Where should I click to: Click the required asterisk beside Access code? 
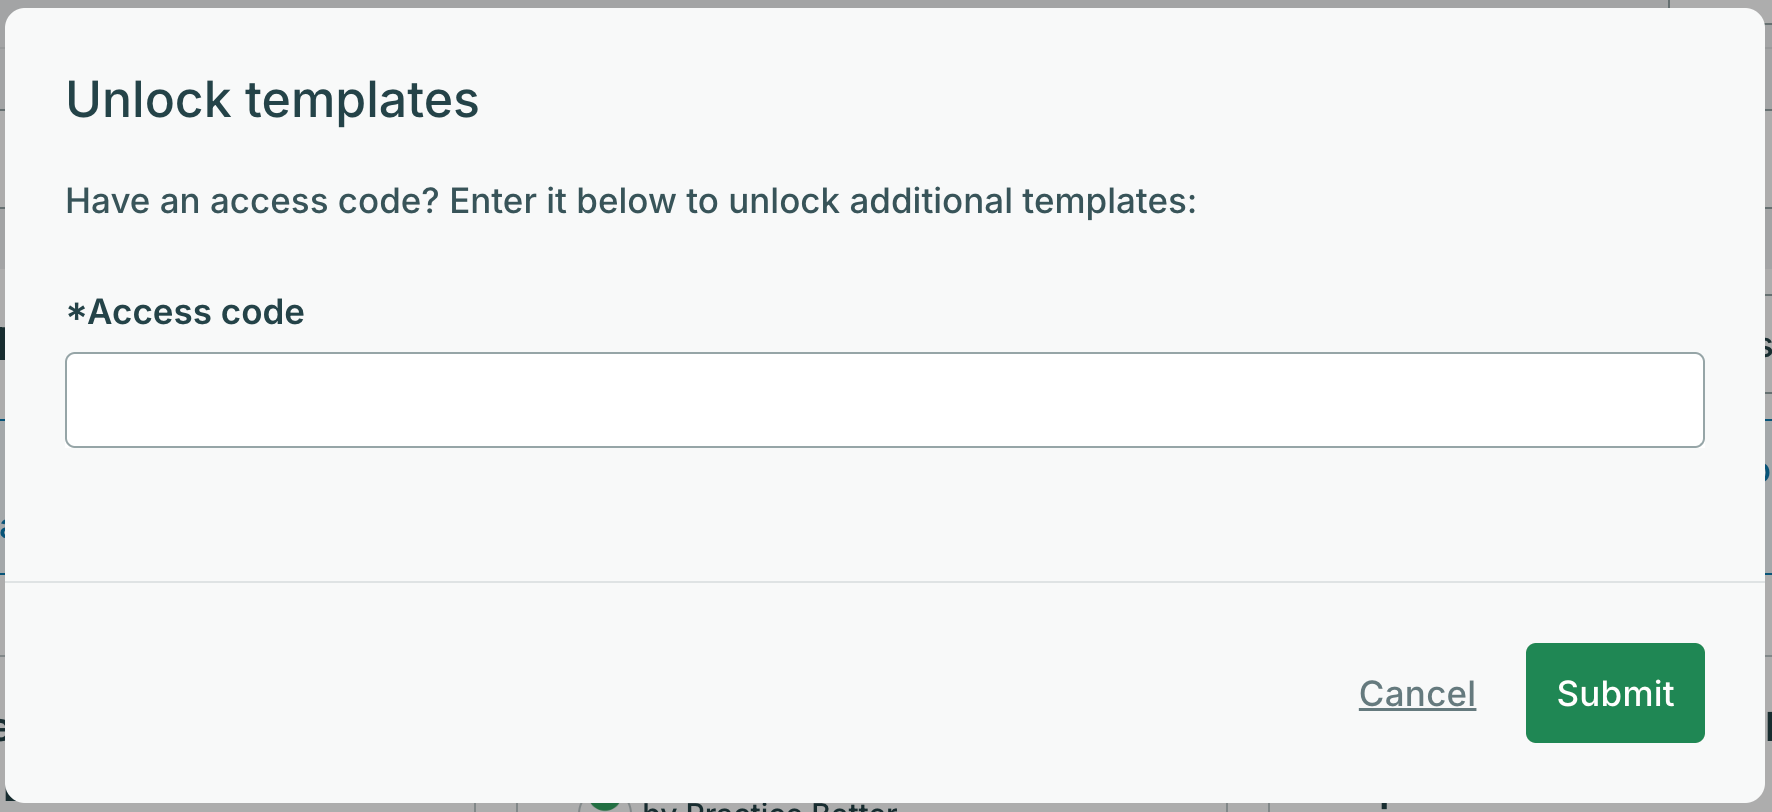point(76,312)
